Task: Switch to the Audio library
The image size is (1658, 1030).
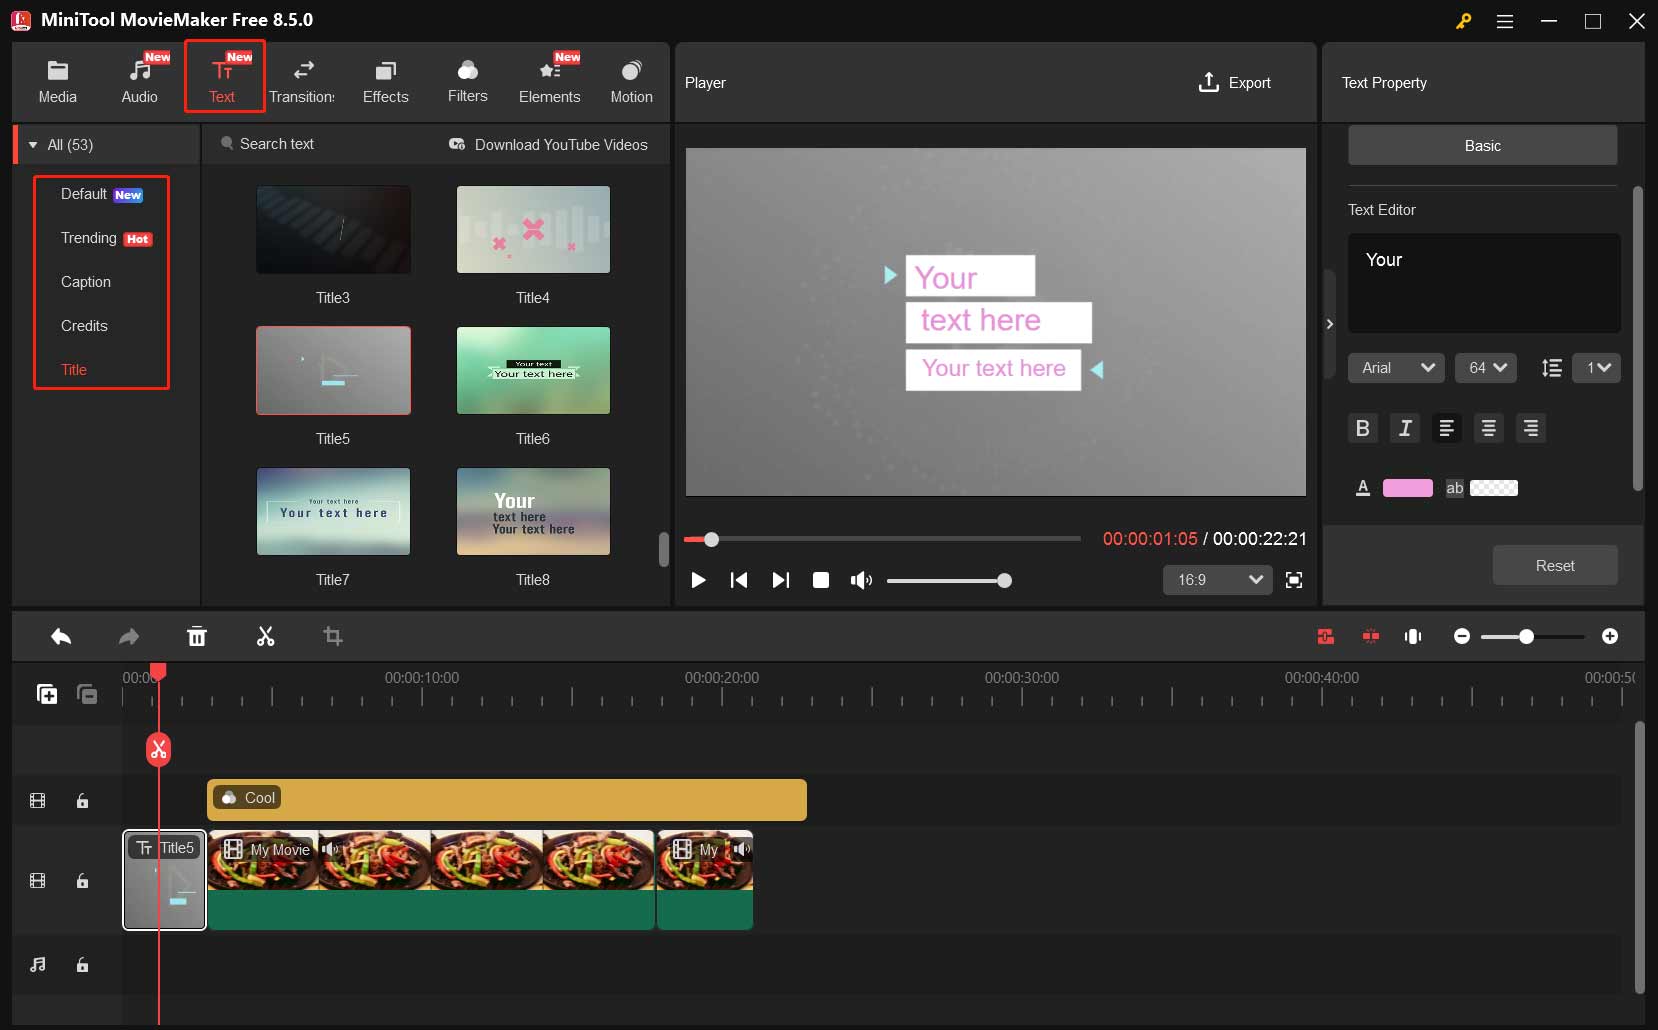Action: (139, 80)
